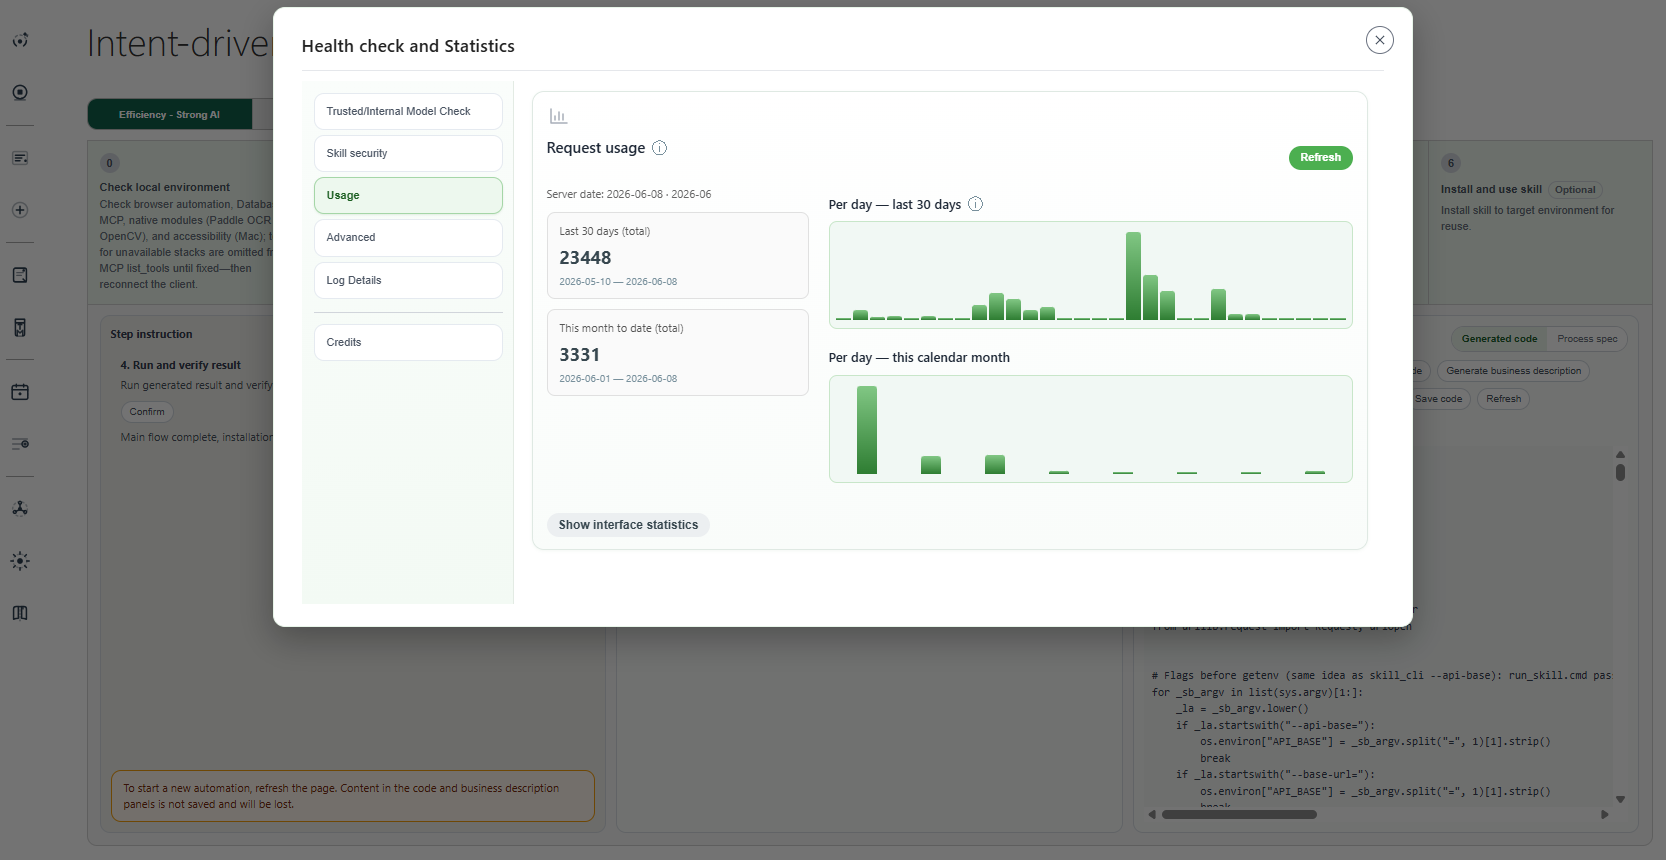Viewport: 1666px width, 860px height.
Task: Click the bar chart icon above Request usage
Action: pos(558,117)
